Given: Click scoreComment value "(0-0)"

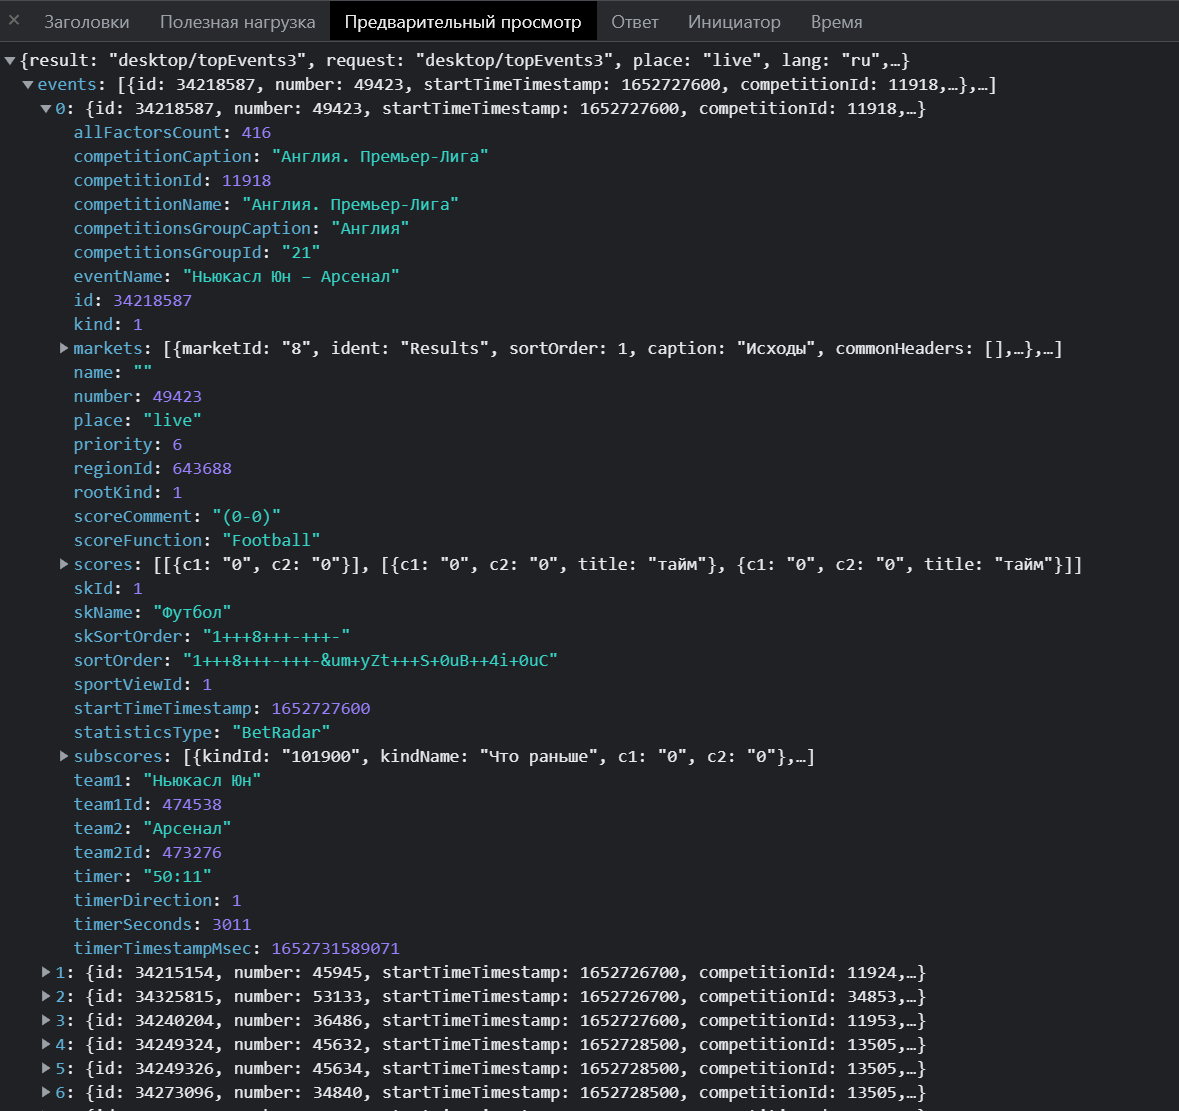Looking at the screenshot, I should pyautogui.click(x=246, y=516).
